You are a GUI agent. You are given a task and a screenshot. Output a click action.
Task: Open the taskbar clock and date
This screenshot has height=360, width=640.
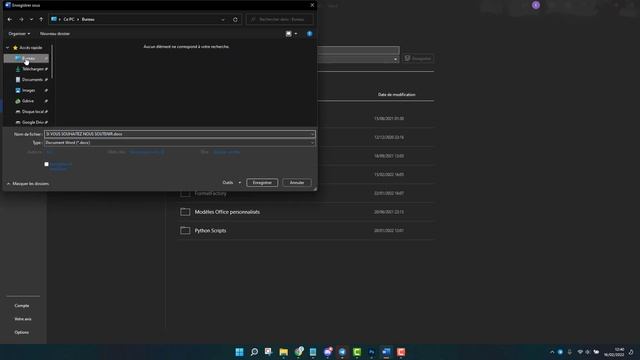click(614, 352)
